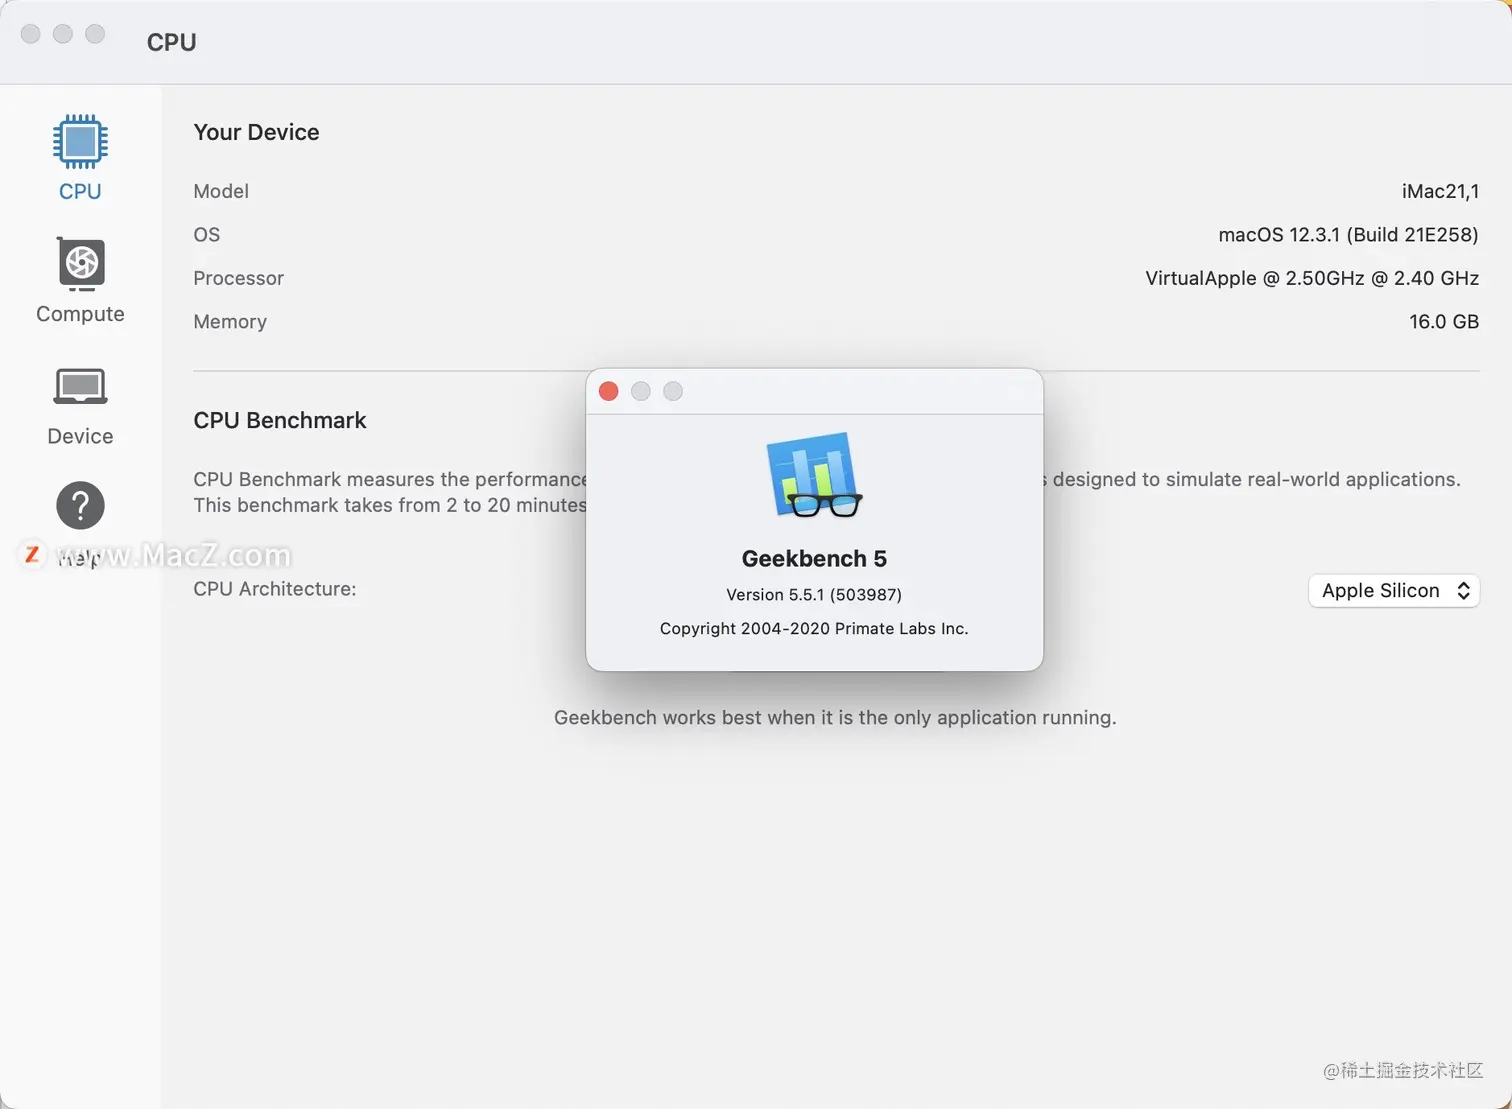Click the Memory label
Screen dimensions: 1512x1109
tap(230, 322)
